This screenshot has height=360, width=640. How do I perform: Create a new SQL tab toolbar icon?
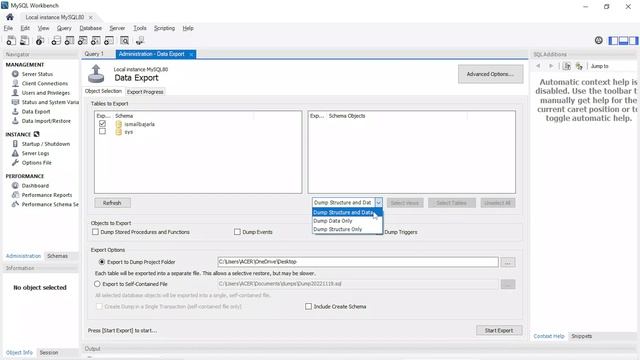(11, 40)
